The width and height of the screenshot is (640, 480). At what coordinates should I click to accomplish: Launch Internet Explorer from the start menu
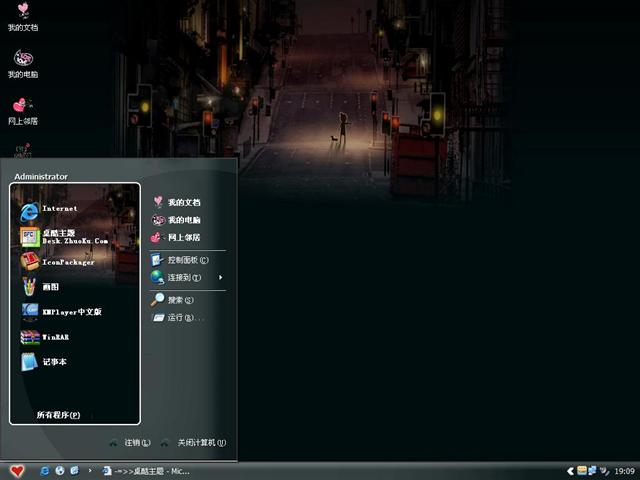pyautogui.click(x=29, y=212)
